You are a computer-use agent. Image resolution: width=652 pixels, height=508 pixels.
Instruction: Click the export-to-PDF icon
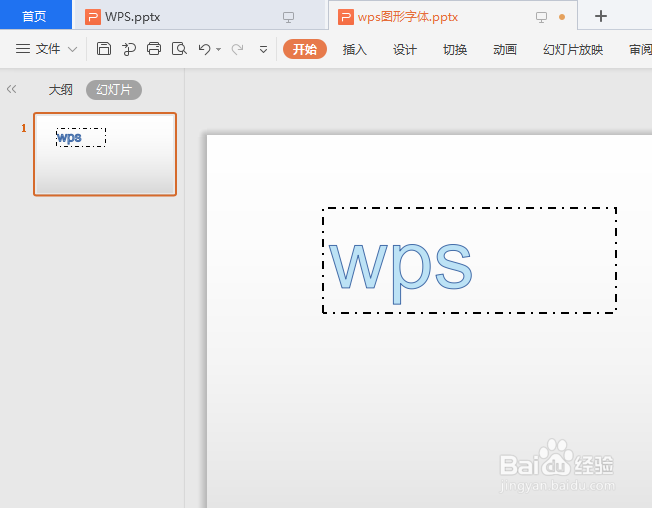(x=129, y=49)
